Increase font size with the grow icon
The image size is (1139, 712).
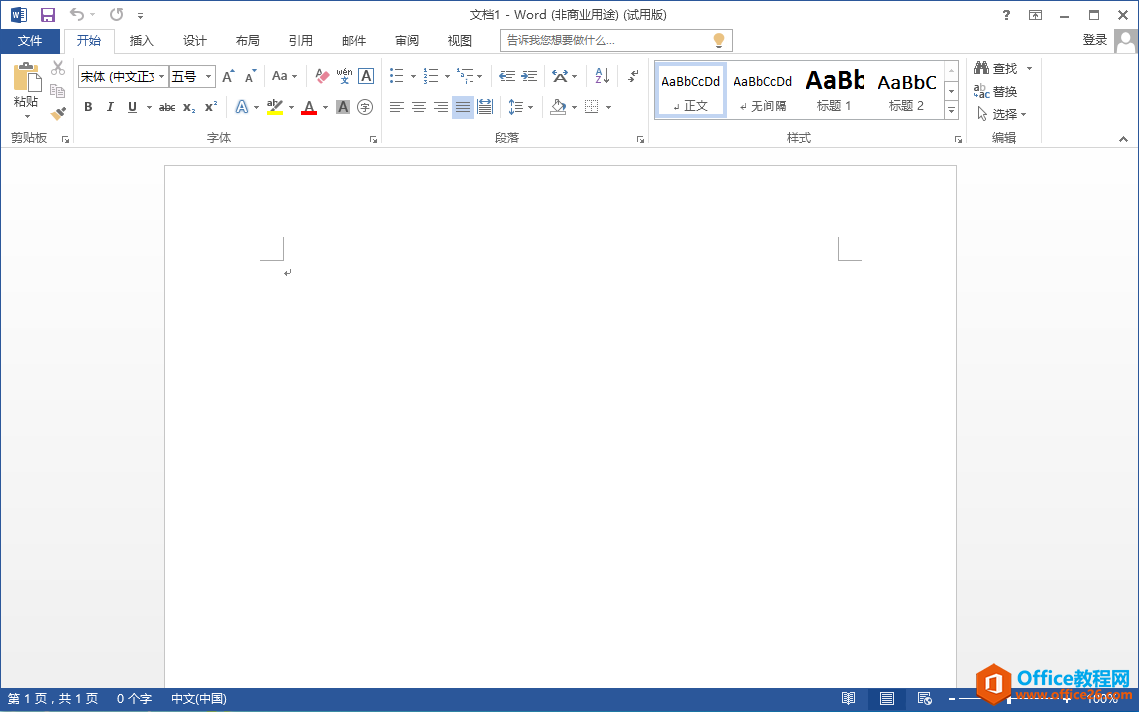[228, 76]
